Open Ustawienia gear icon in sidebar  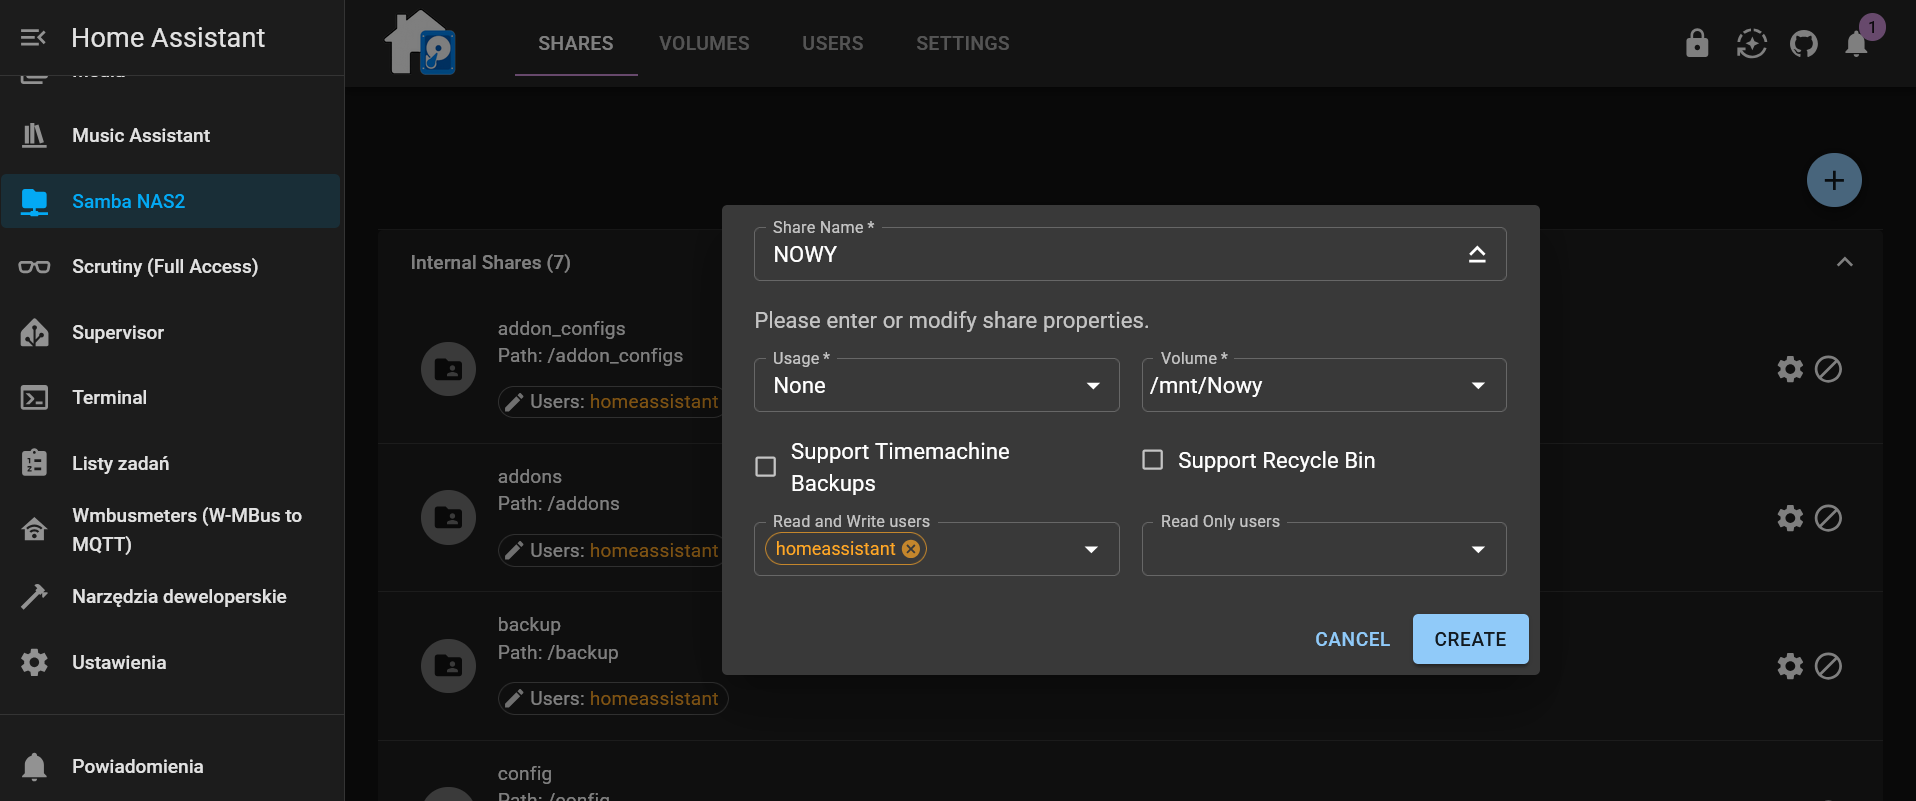[x=34, y=662]
